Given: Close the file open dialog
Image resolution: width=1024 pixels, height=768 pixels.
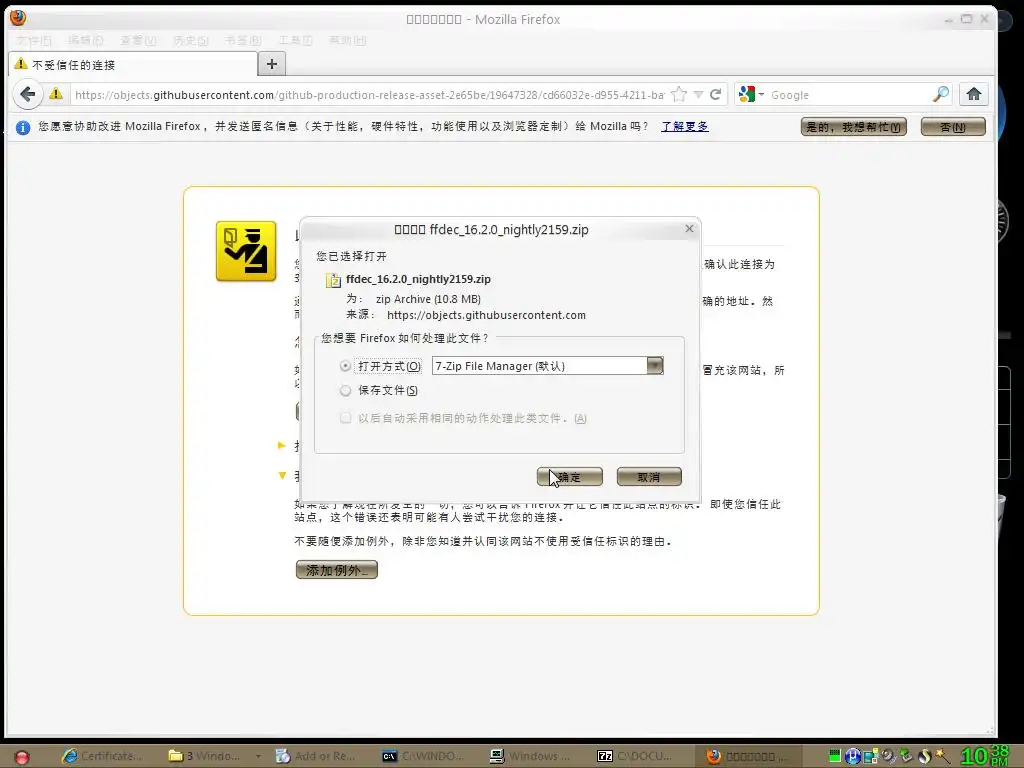Looking at the screenshot, I should tap(689, 229).
